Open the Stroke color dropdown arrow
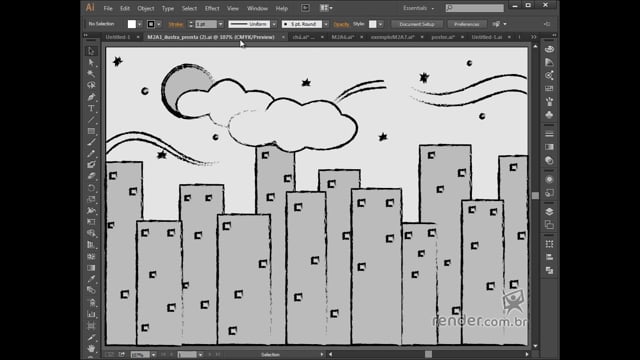The width and height of the screenshot is (640, 360). click(x=159, y=24)
